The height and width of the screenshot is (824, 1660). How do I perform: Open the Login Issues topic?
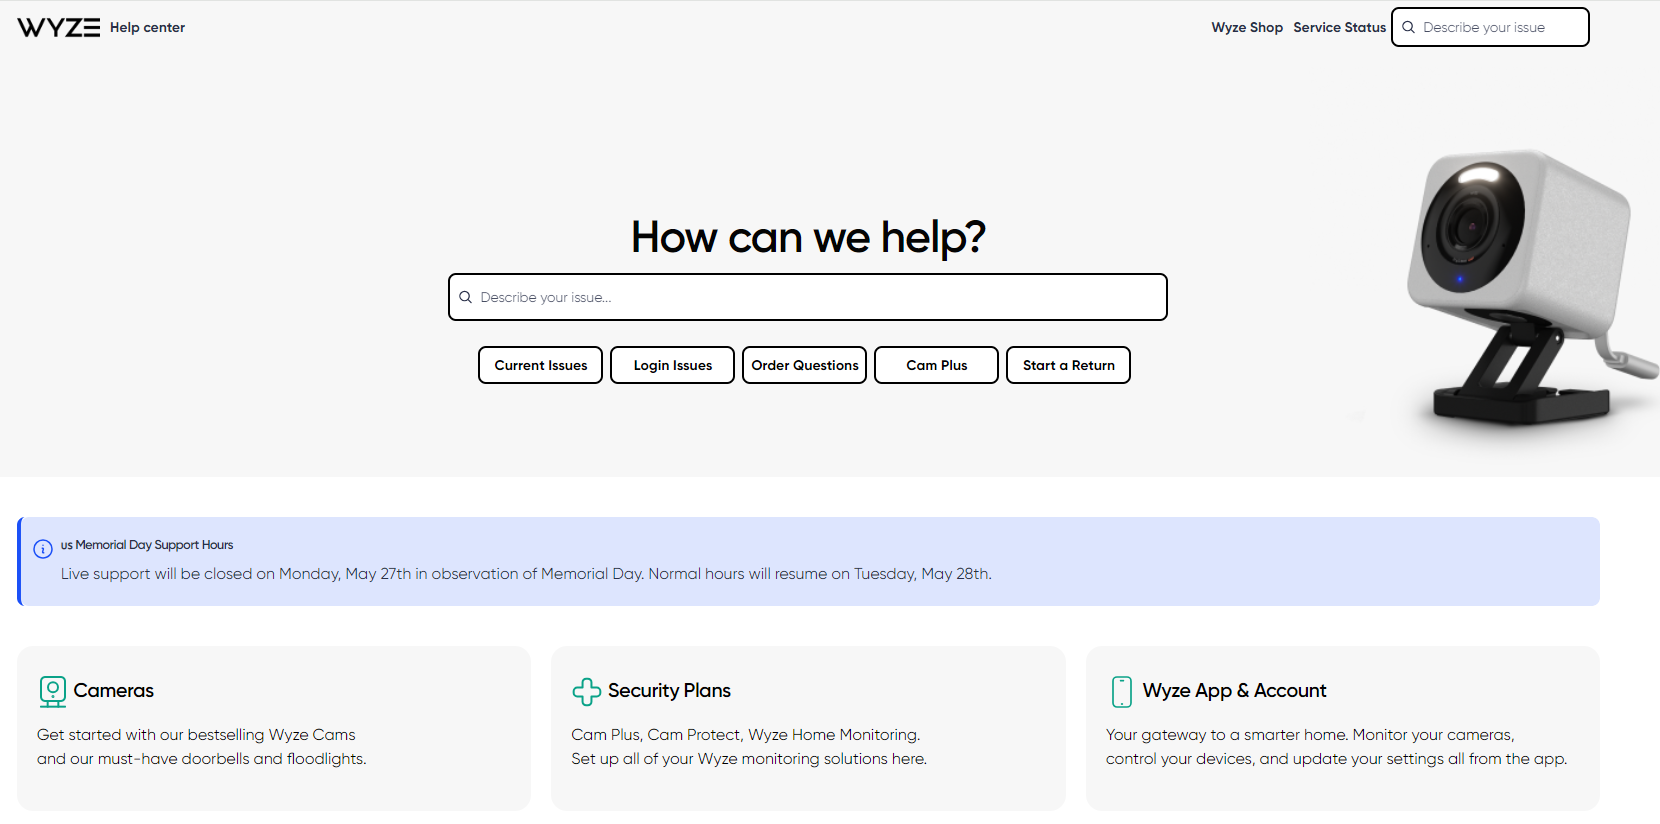pyautogui.click(x=672, y=365)
